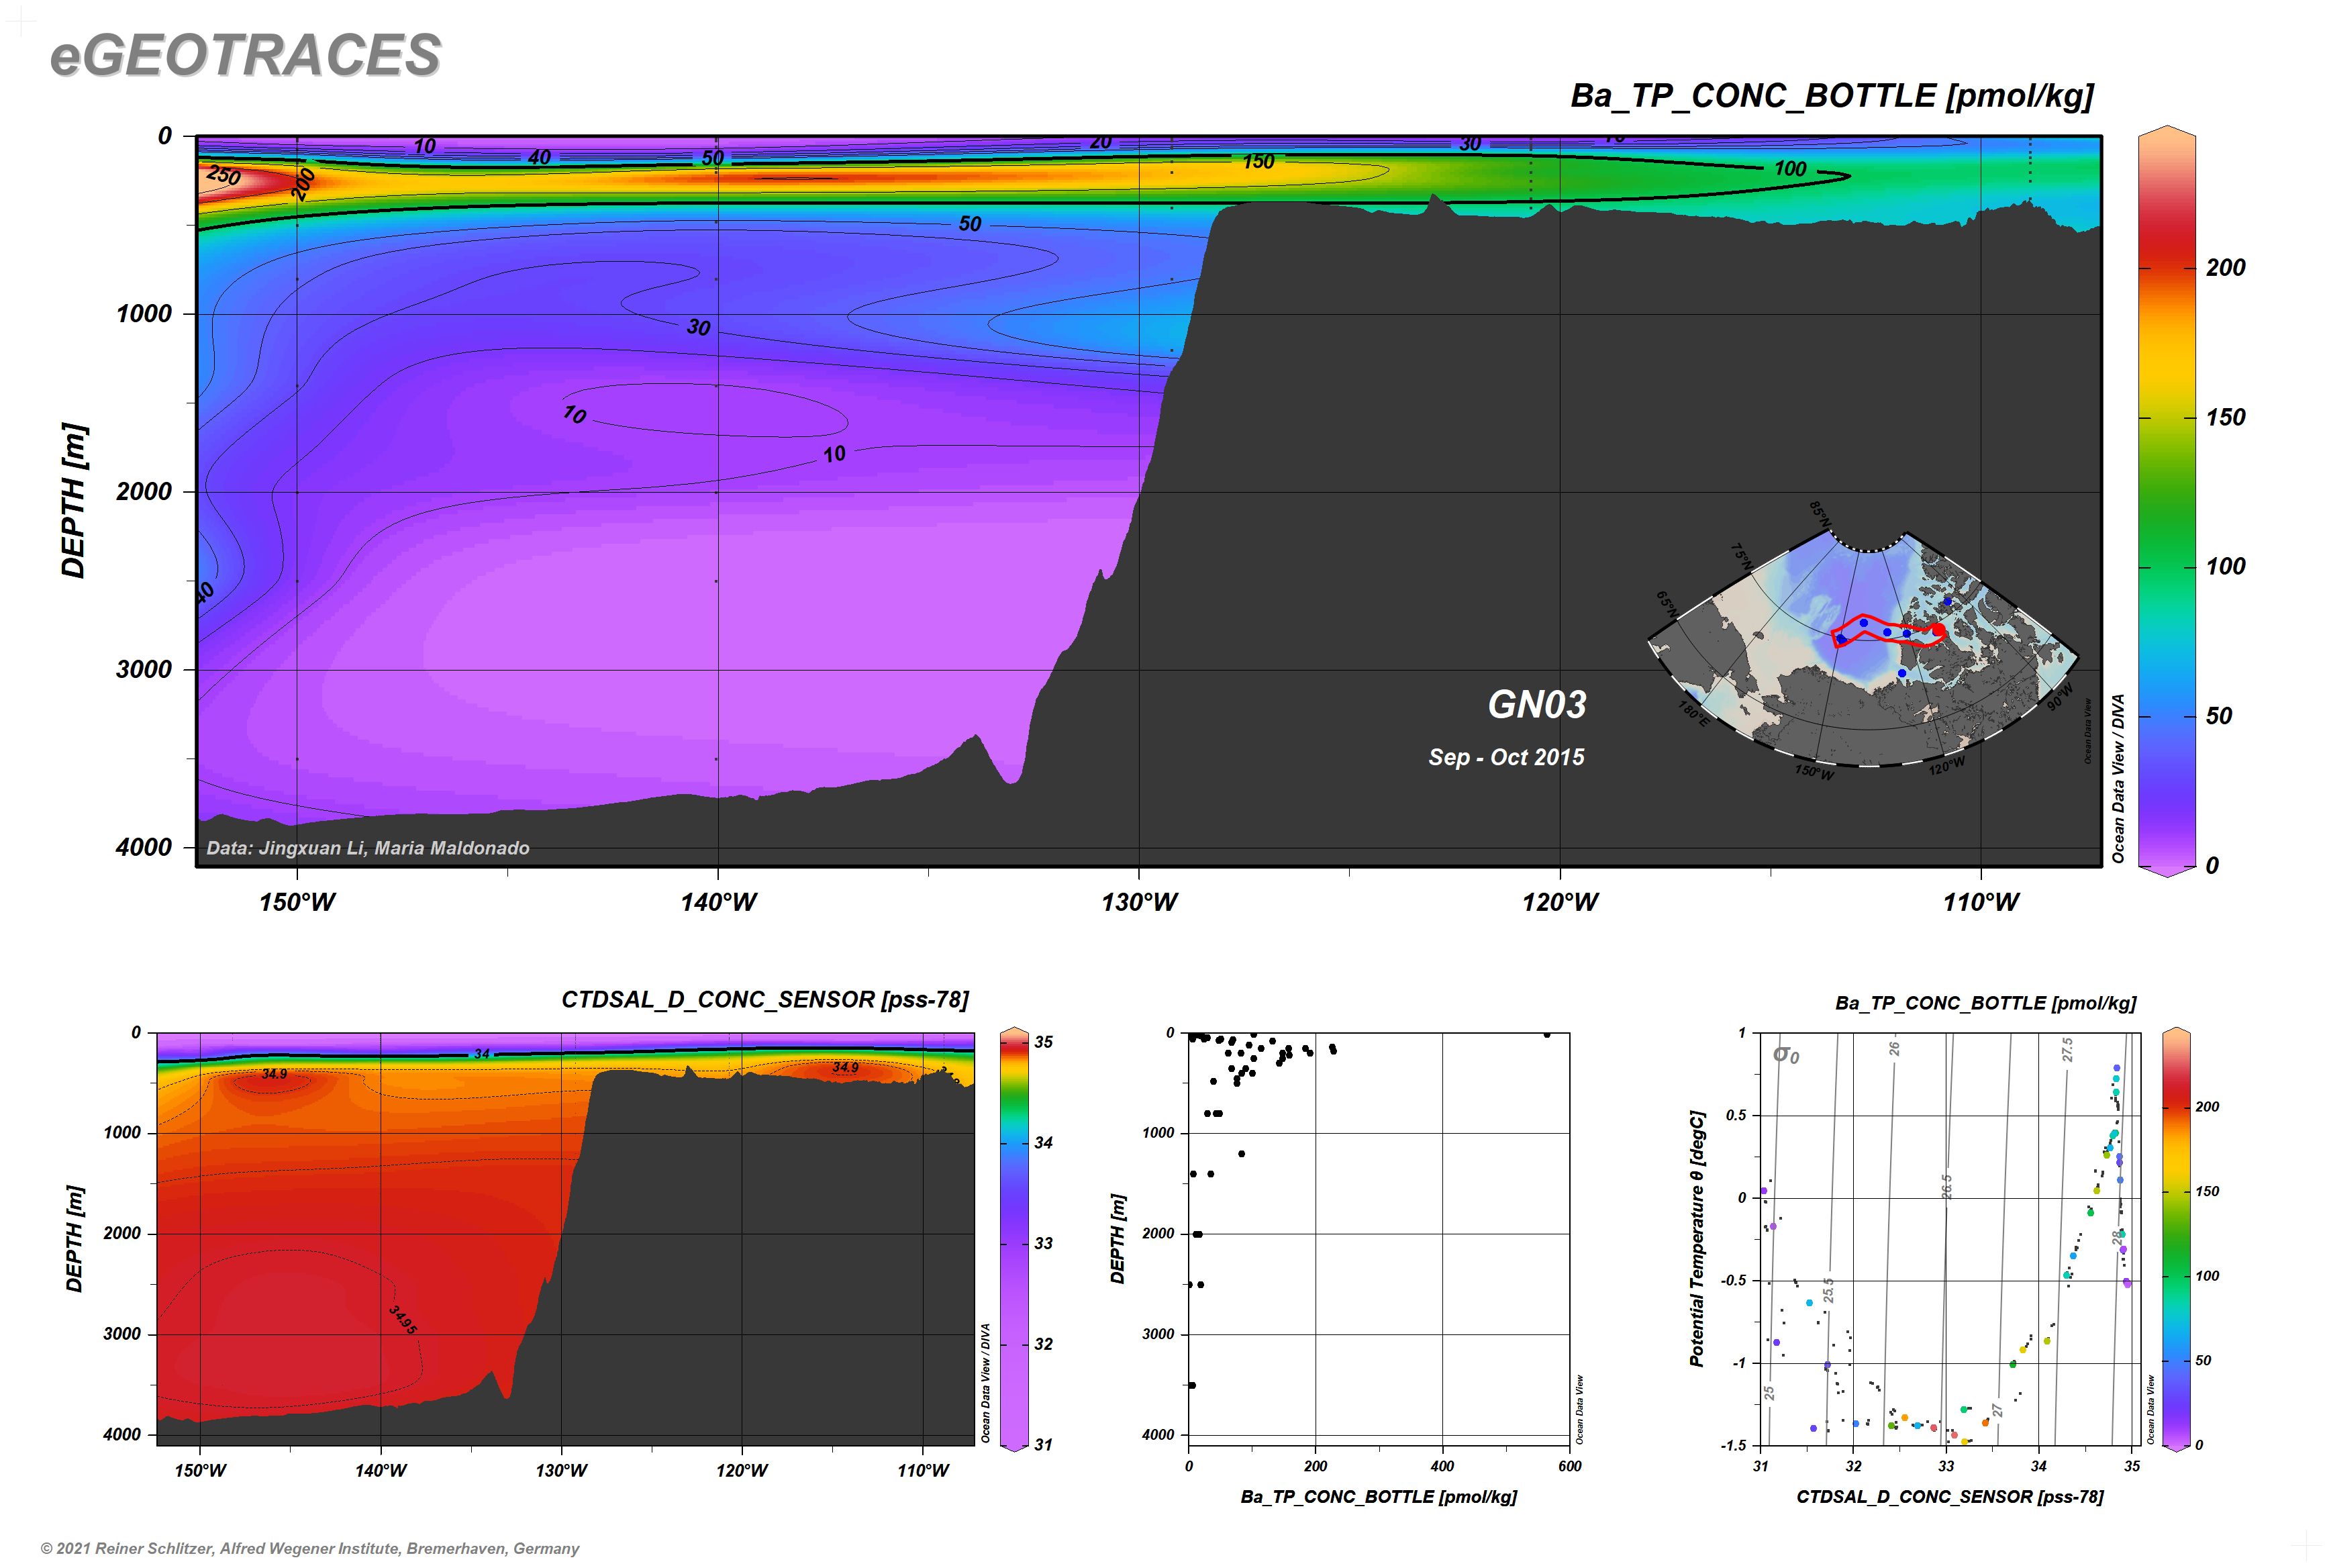This screenshot has height=1568, width=2327.
Task: Select the GN03 cruise label
Action: (x=1537, y=704)
